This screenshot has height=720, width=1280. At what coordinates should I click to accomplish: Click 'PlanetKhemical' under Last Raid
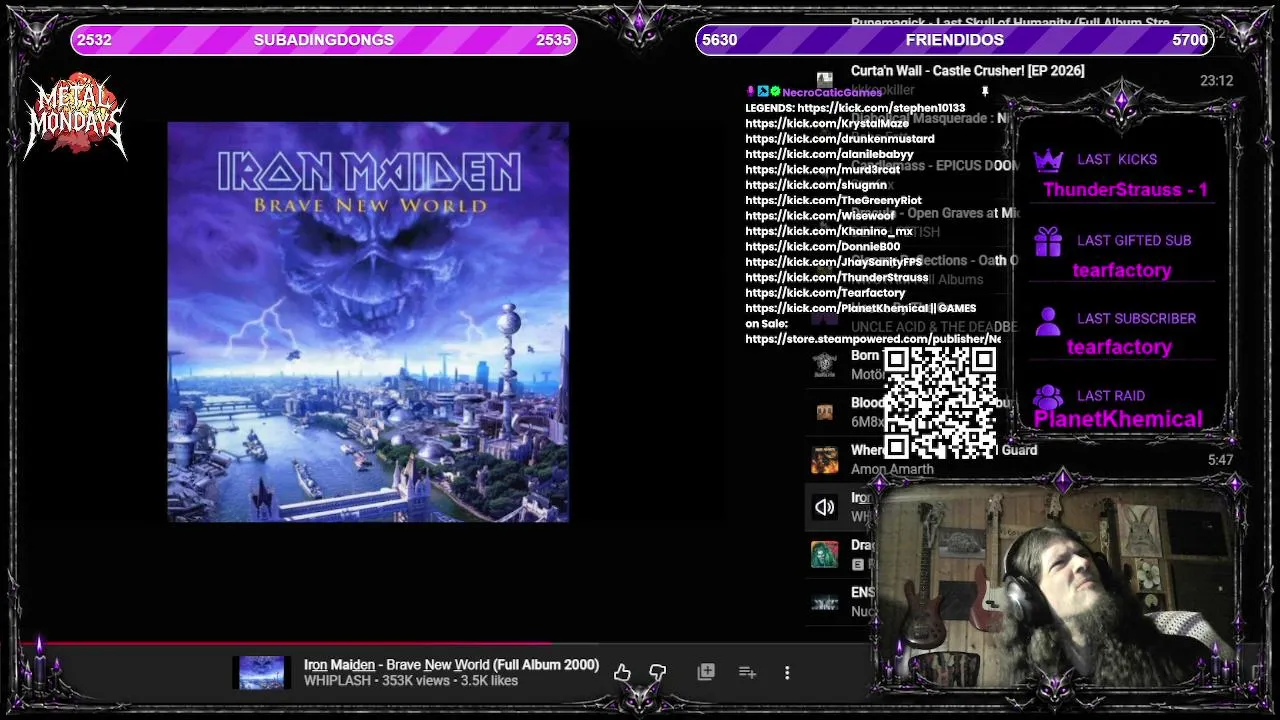[x=1118, y=419]
